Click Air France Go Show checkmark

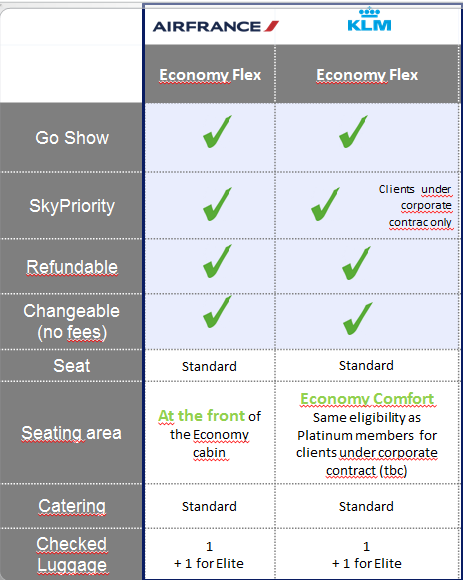pos(217,132)
